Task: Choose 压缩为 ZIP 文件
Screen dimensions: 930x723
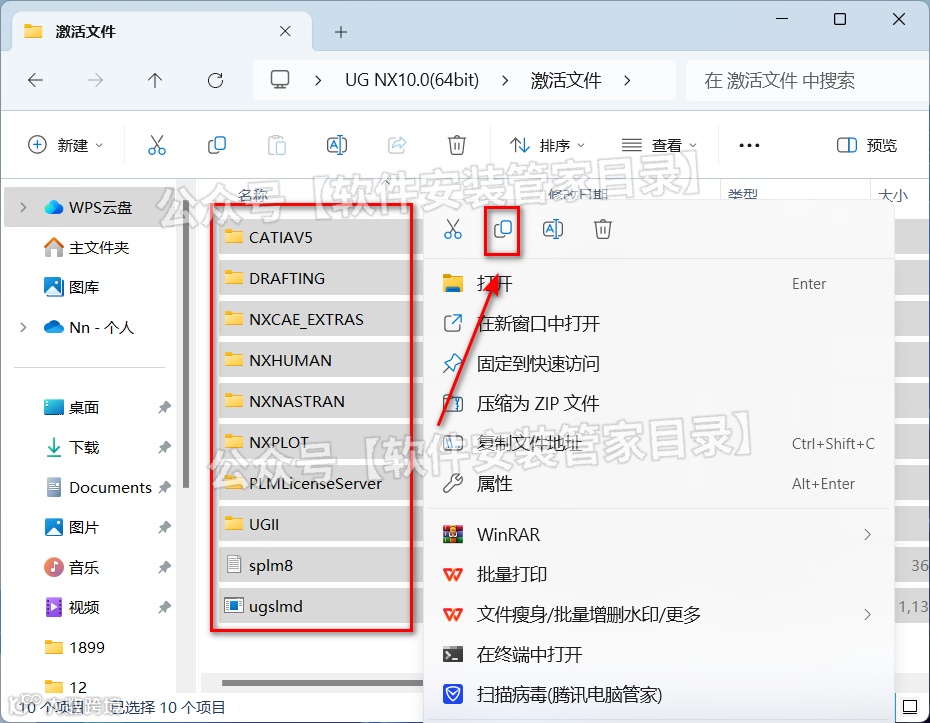Action: tap(658, 403)
